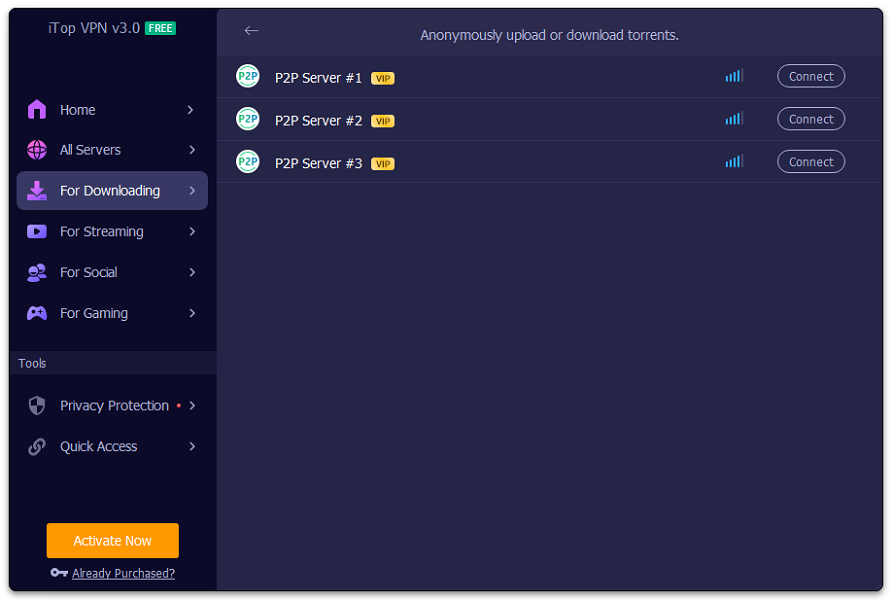Open the For Gaming menu item
This screenshot has height=600, width=892.
coord(94,313)
